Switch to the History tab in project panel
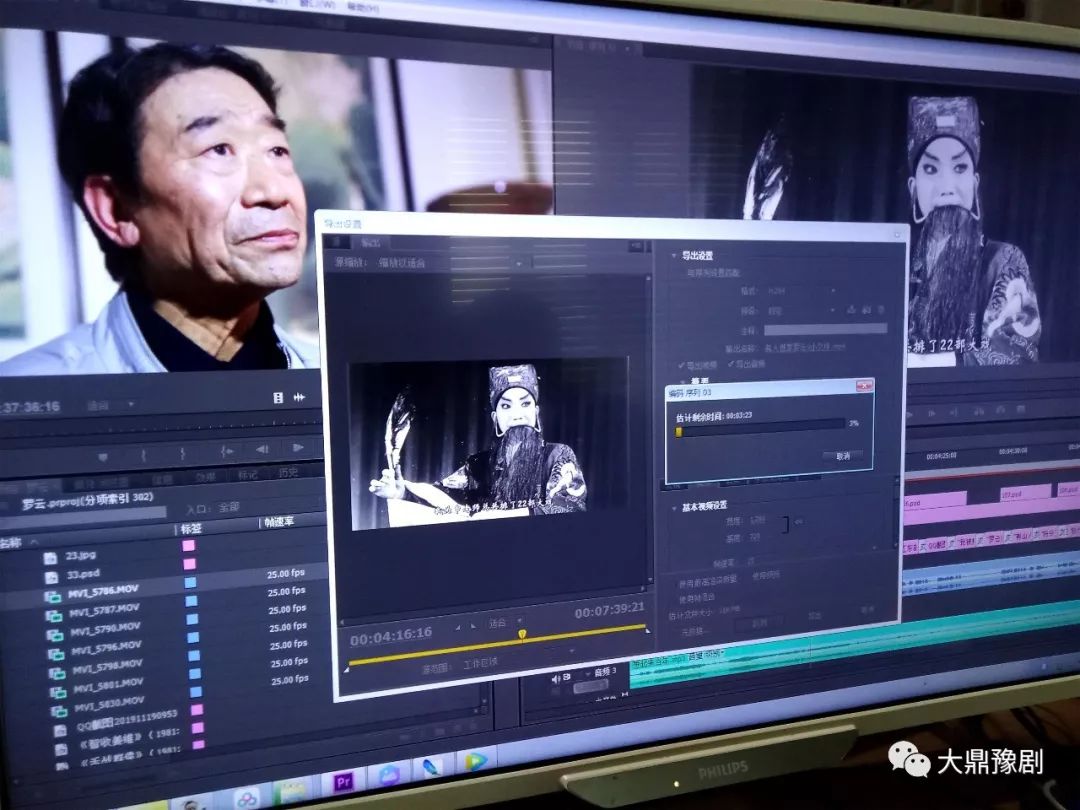 [288, 472]
